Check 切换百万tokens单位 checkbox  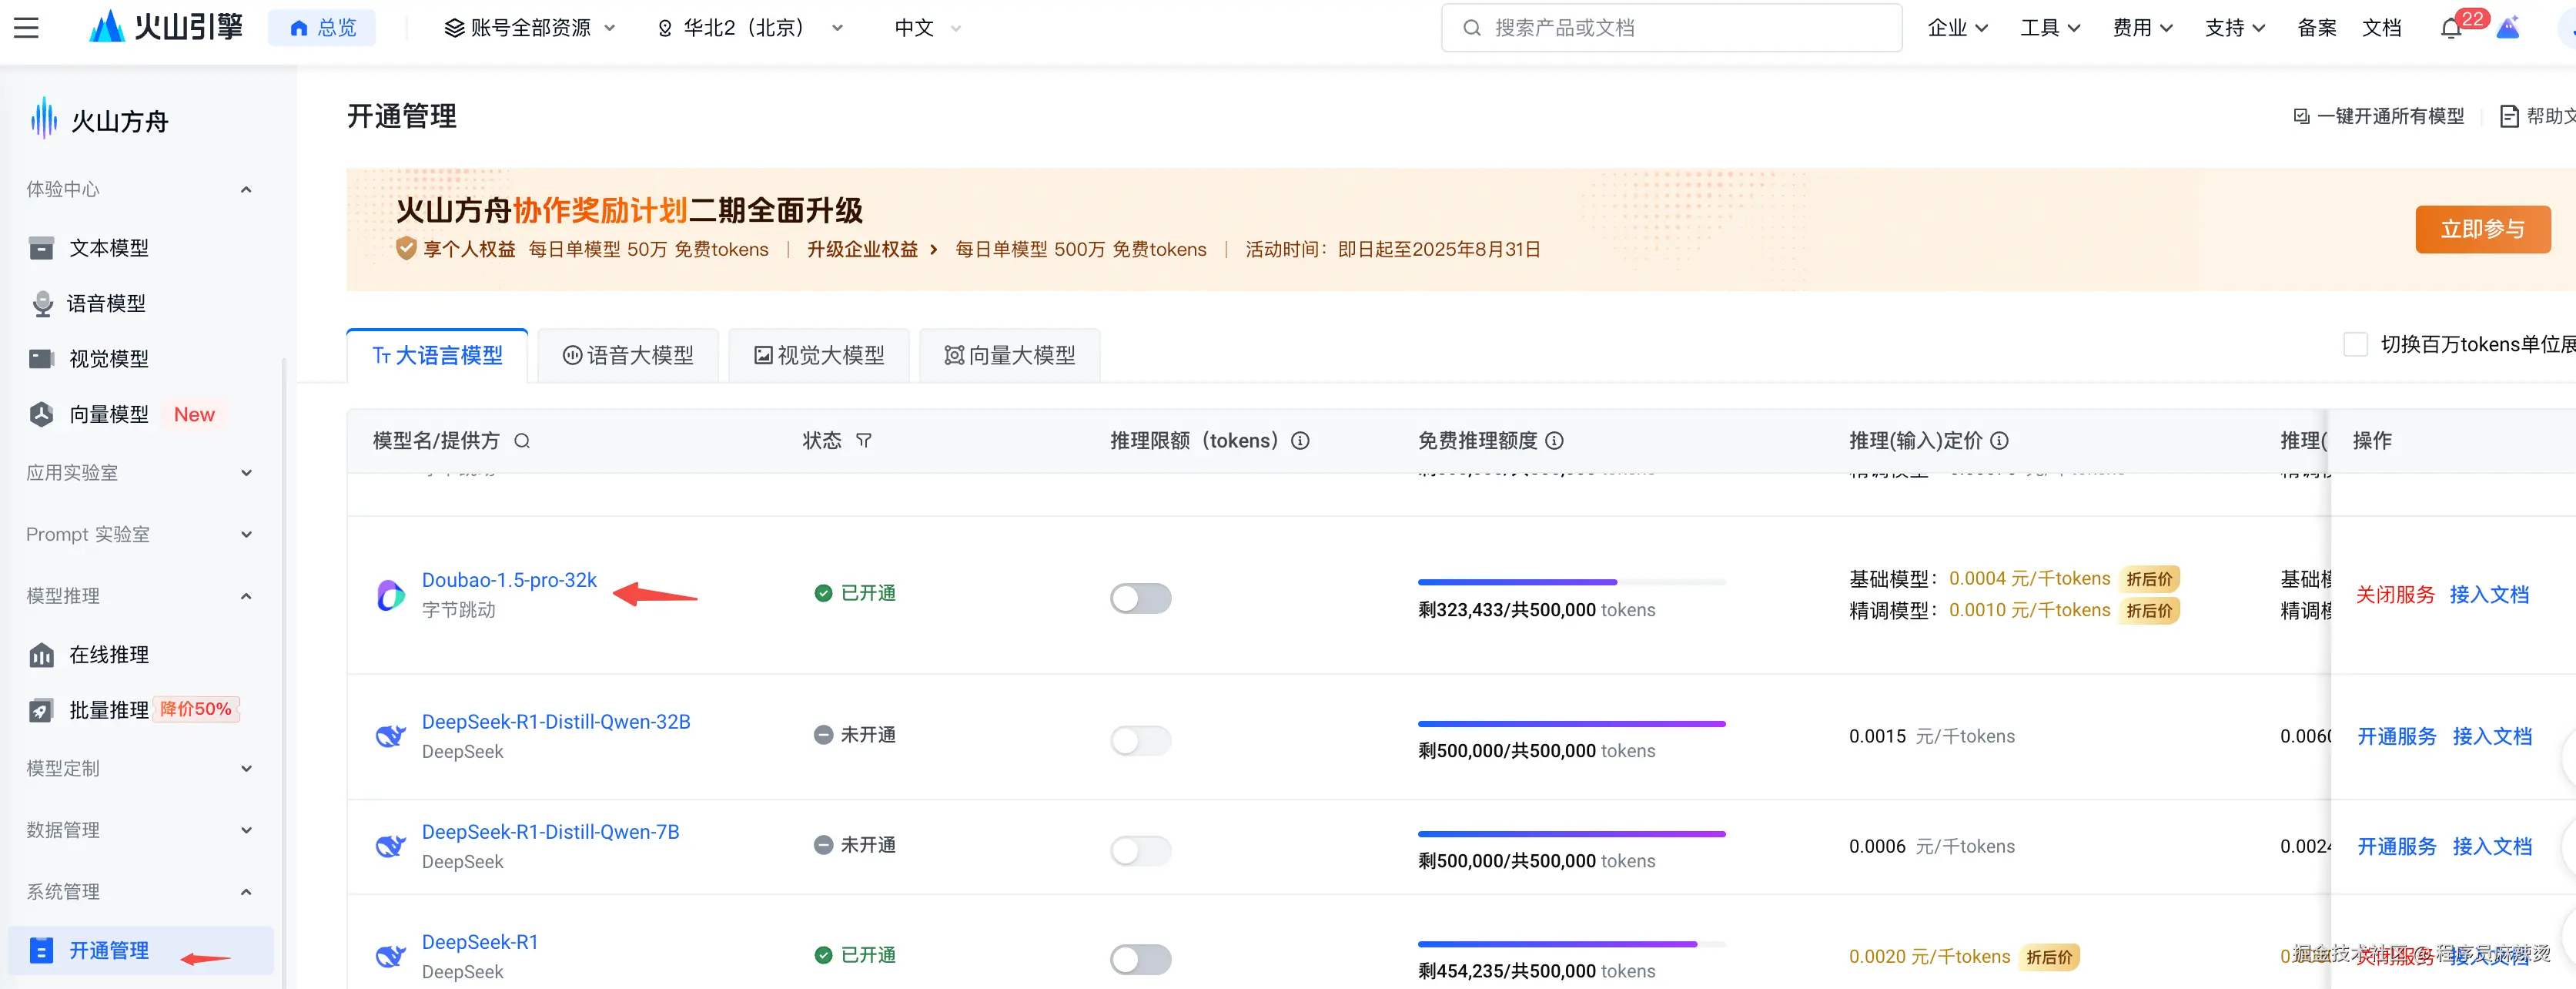click(2356, 343)
